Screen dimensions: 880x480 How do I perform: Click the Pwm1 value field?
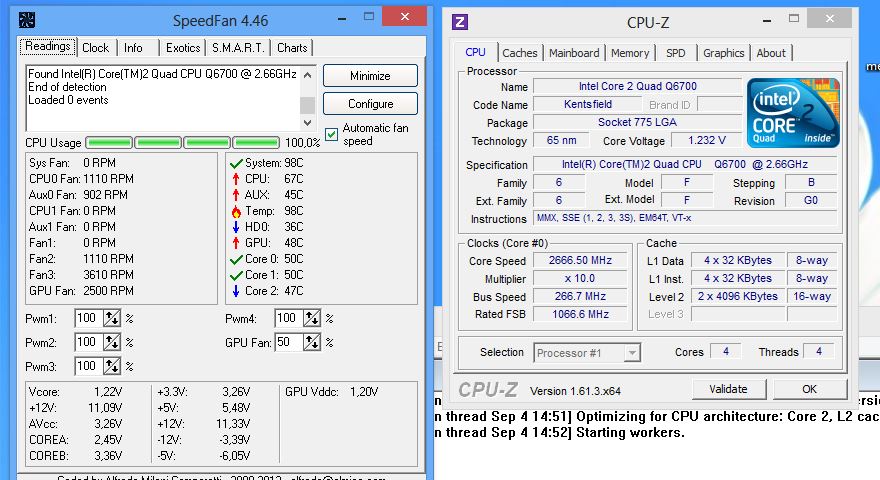pyautogui.click(x=88, y=318)
